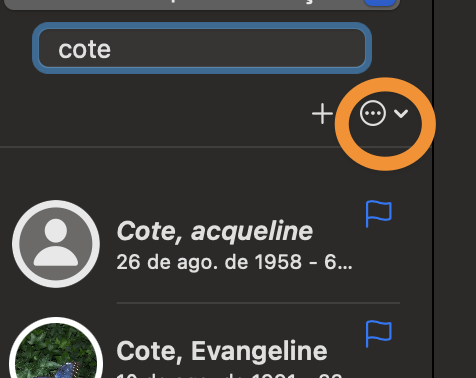
Task: Select the name Cote, acqueline
Action: click(214, 231)
